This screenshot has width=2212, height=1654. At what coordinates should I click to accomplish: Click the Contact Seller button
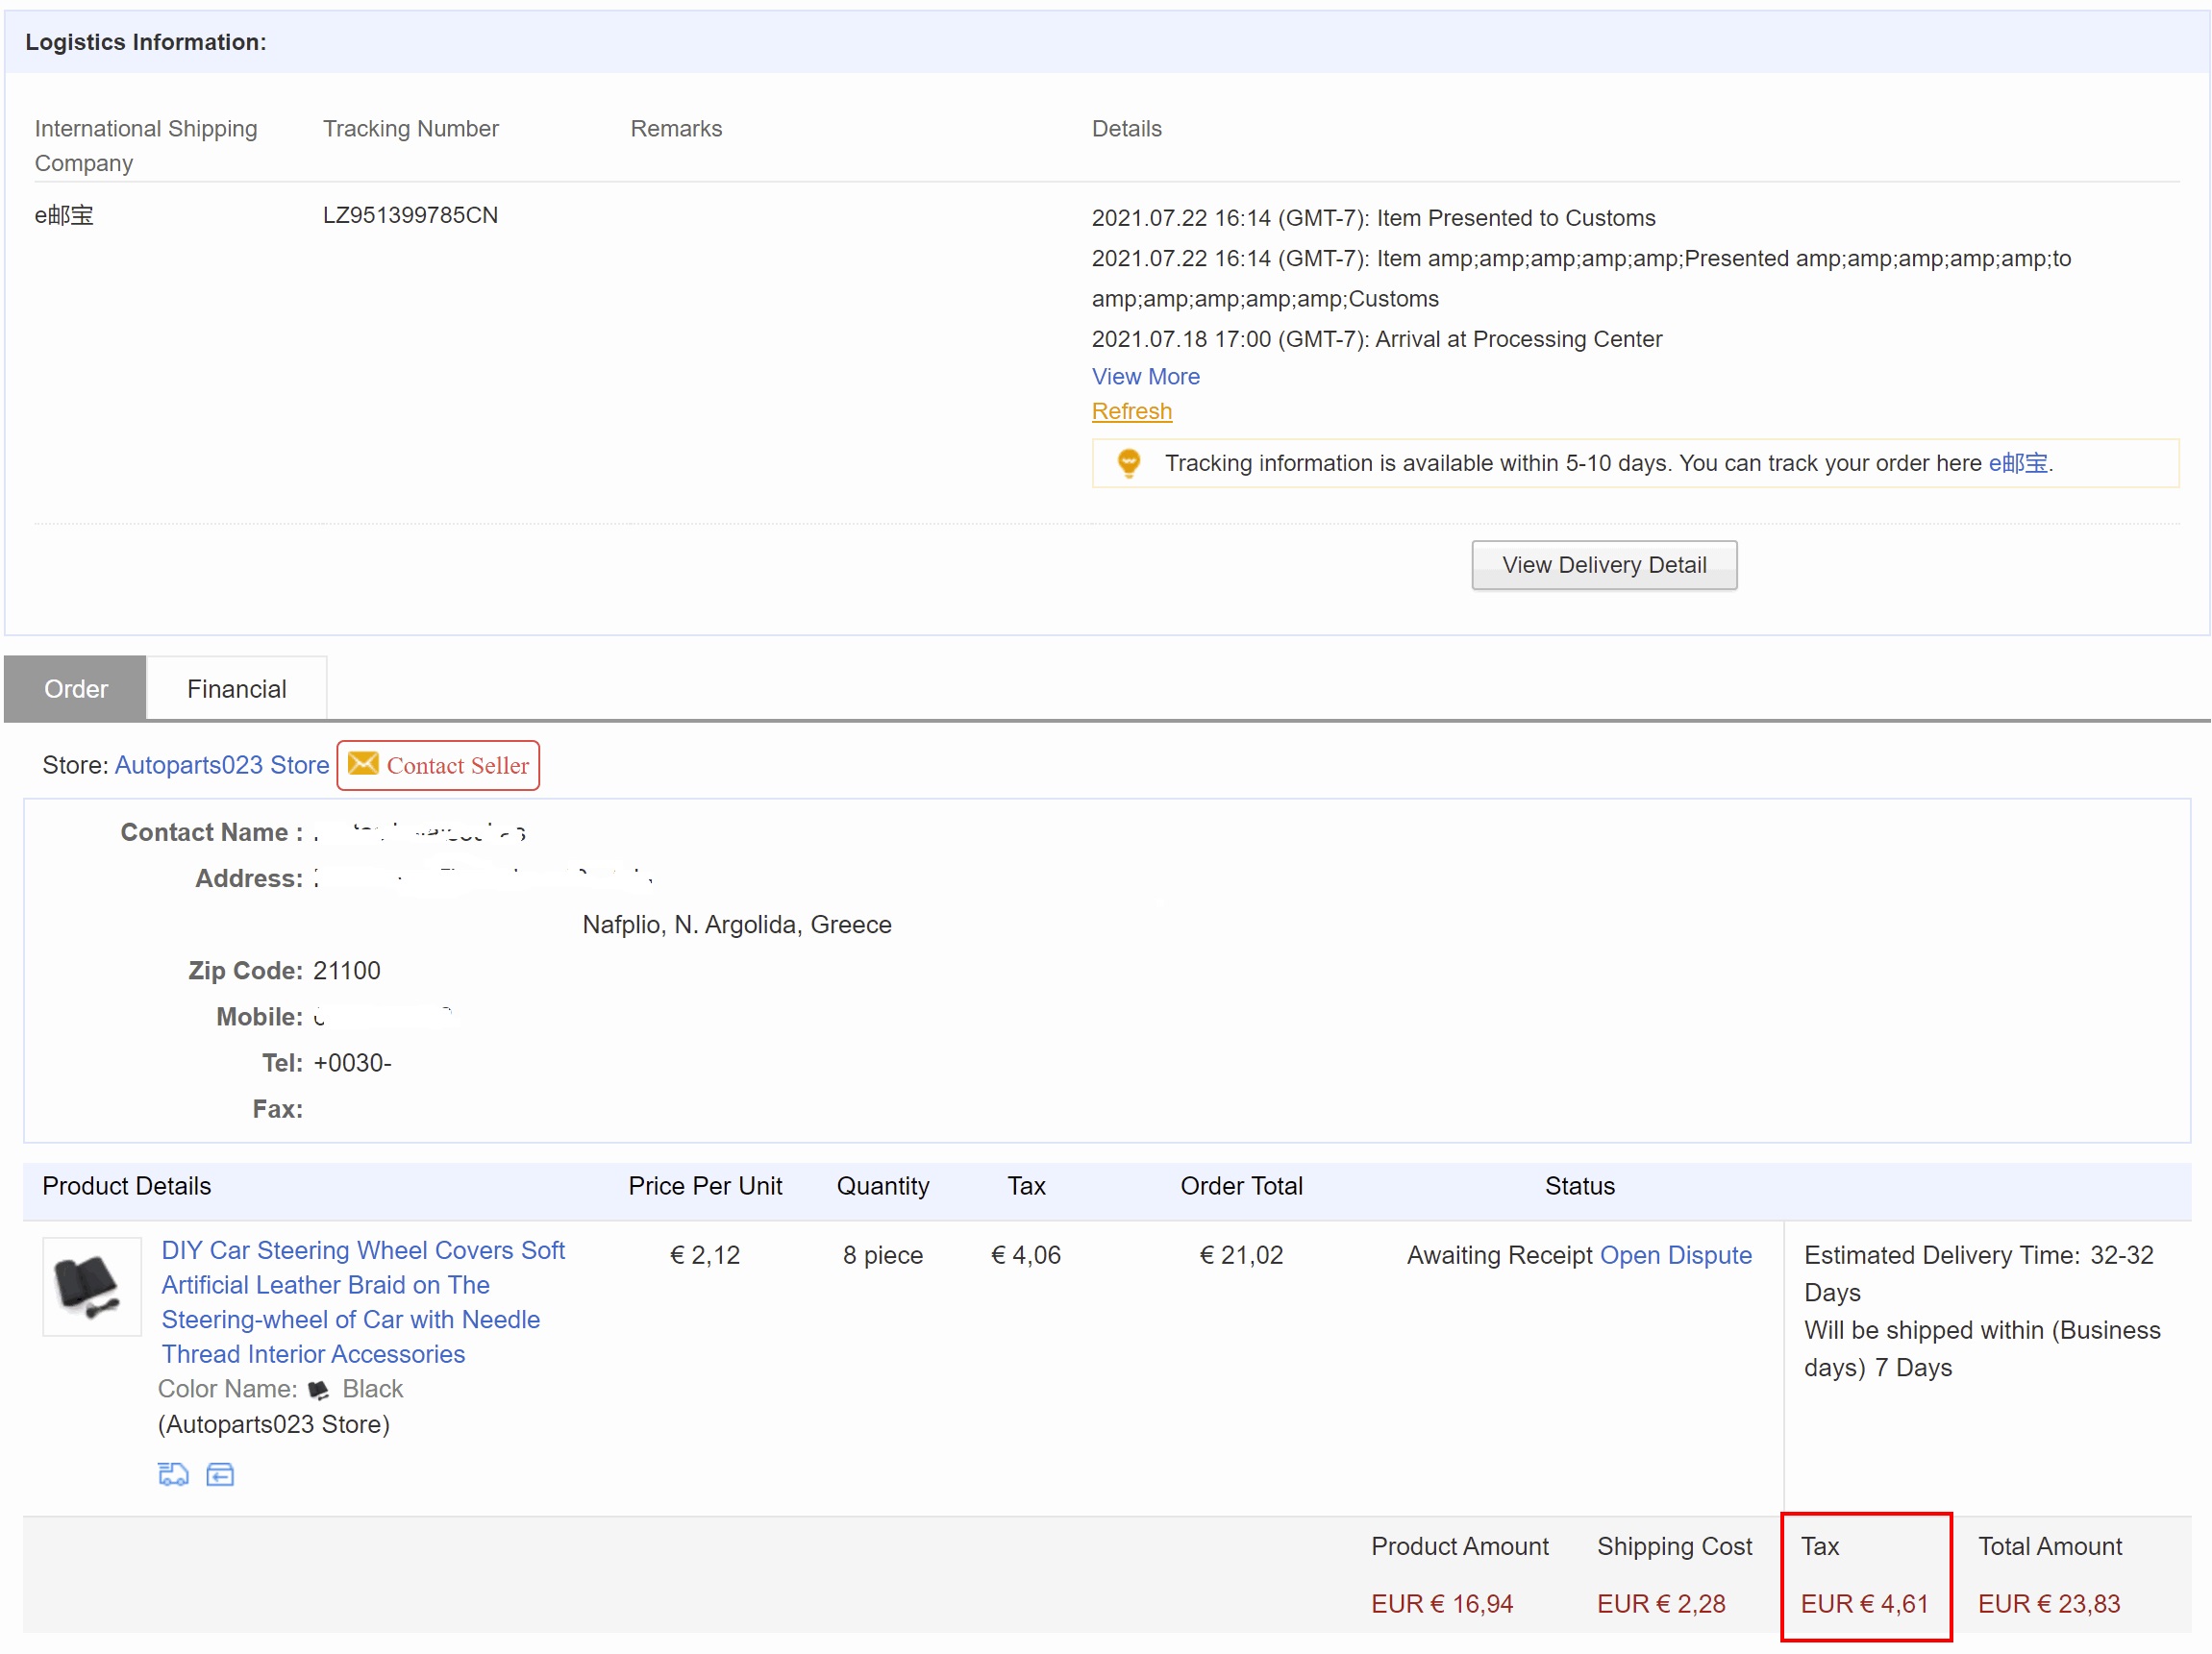[x=438, y=765]
